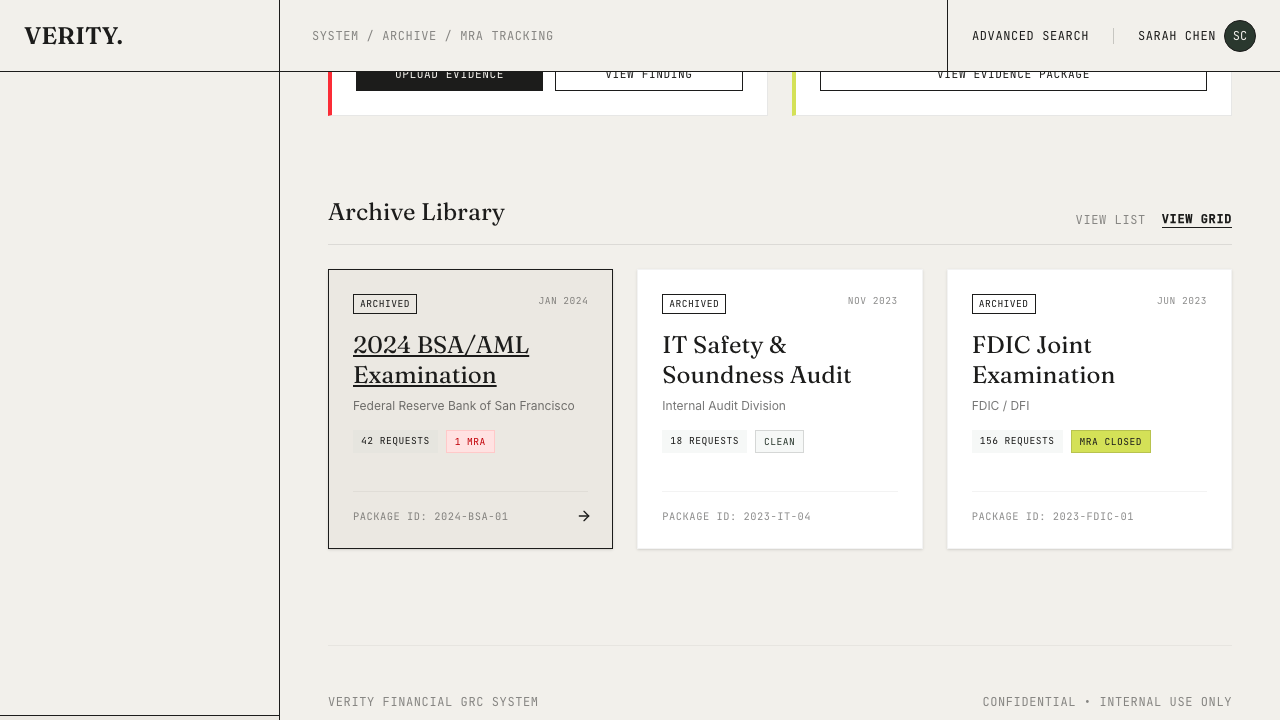This screenshot has height=720, width=1280.
Task: Click Internal Audit Division text
Action: [724, 406]
